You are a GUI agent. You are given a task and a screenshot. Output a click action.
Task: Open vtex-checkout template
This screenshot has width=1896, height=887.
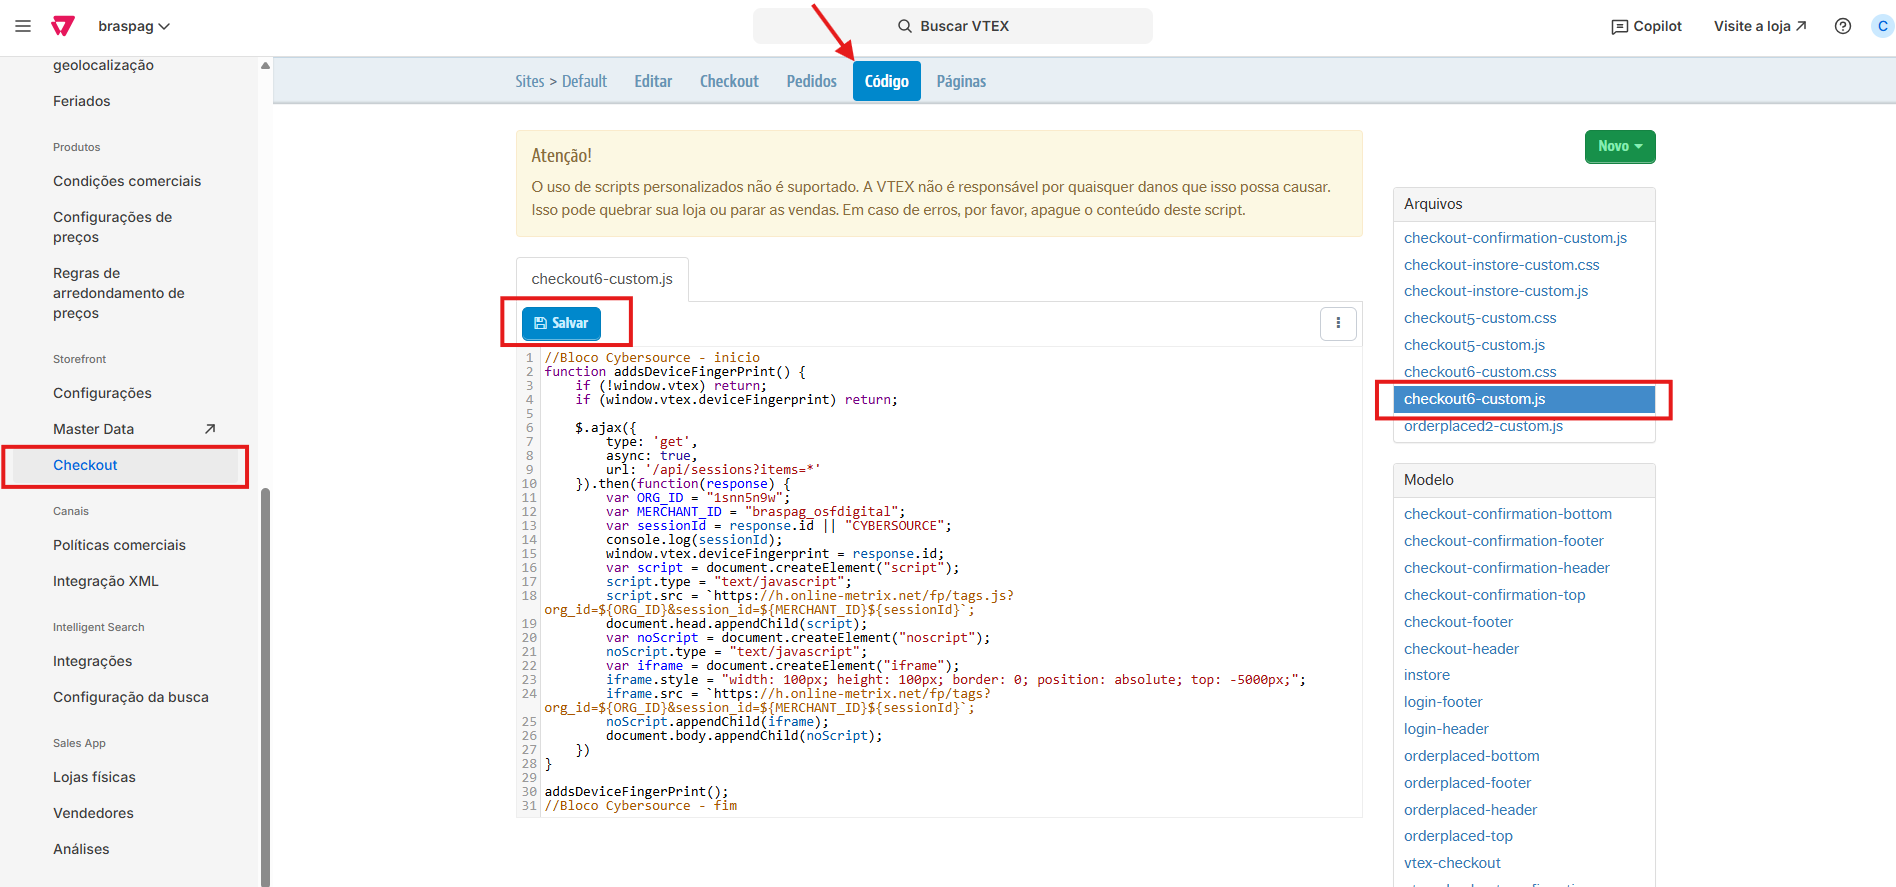point(1452,863)
